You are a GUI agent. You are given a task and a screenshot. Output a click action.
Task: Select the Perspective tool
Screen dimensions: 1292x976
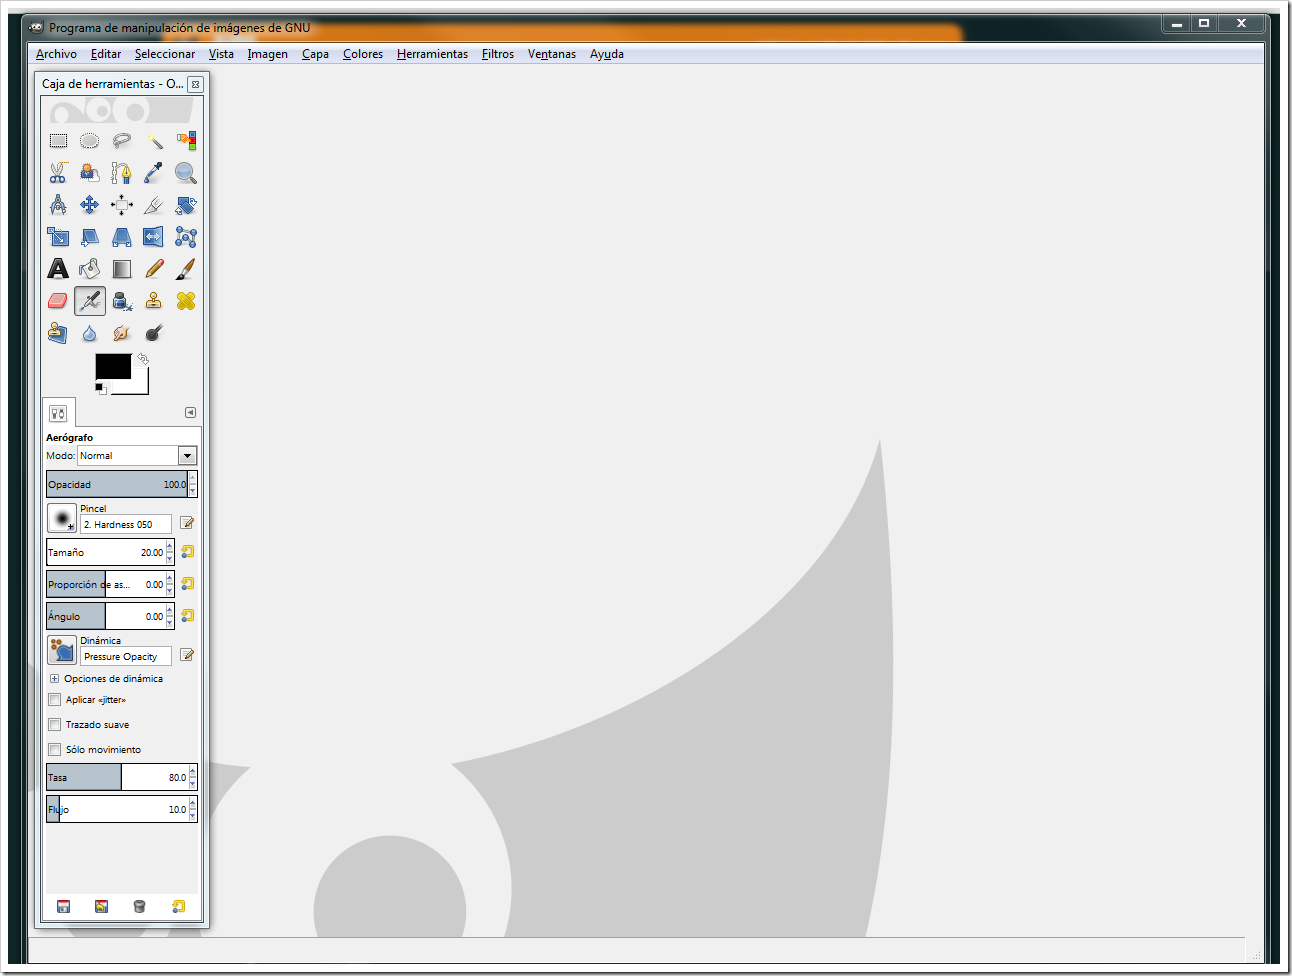point(122,237)
